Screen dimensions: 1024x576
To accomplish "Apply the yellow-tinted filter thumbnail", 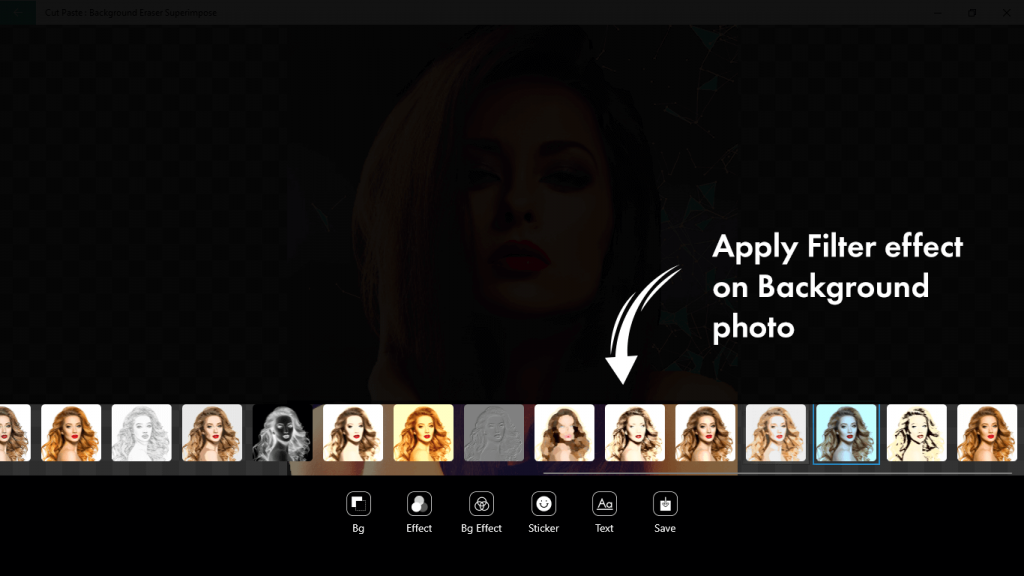I will click(x=423, y=432).
